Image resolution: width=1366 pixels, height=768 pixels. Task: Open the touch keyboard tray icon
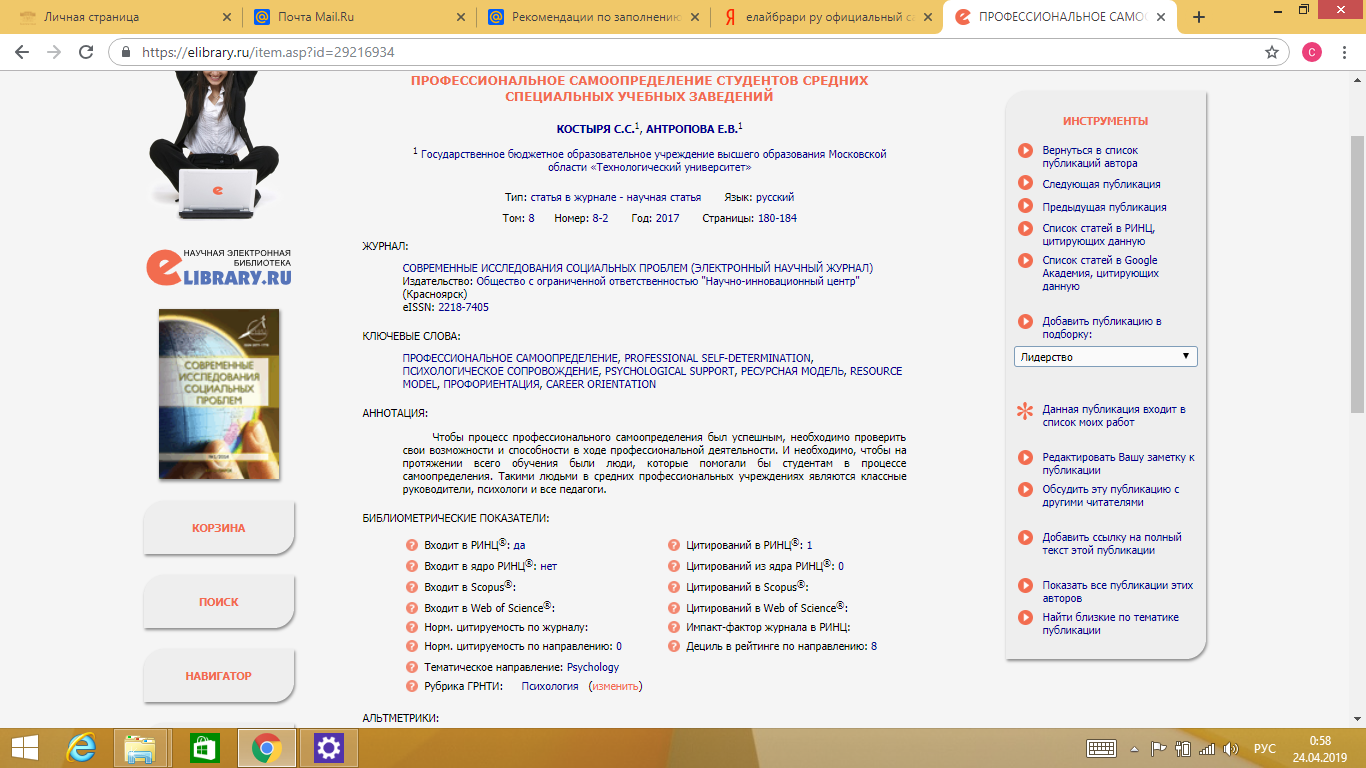1101,748
